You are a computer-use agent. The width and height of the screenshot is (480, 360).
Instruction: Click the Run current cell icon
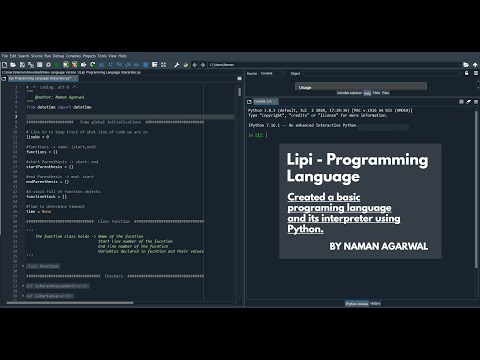(x=66, y=65)
